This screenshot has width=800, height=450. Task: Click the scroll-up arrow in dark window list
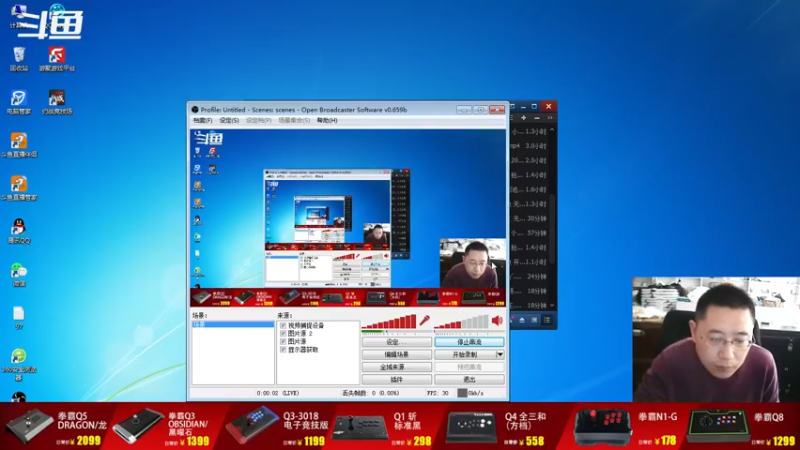(552, 131)
